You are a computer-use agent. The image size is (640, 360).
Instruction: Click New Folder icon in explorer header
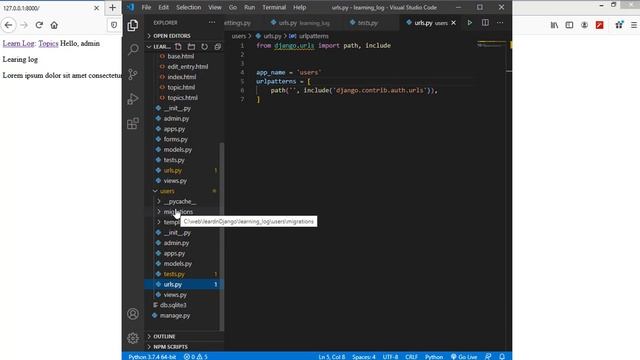coord(191,47)
